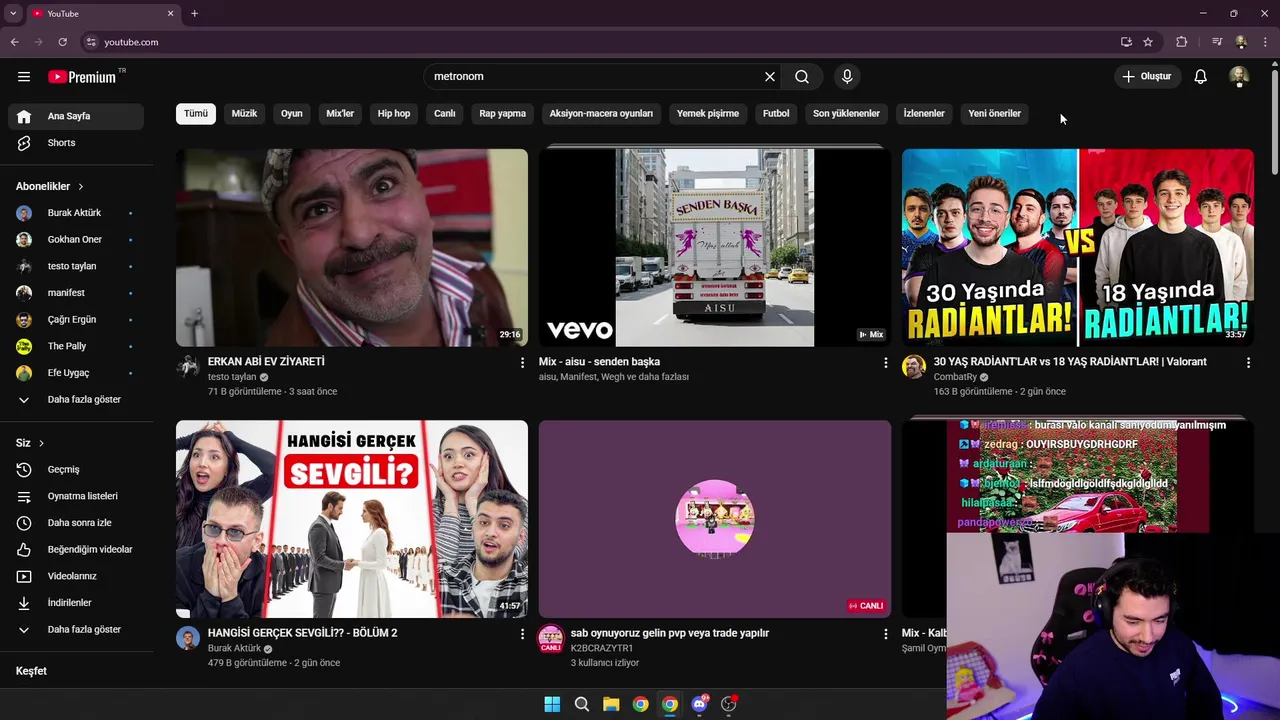Click the Chrome address bar
This screenshot has width=1280, height=720.
tap(600, 42)
